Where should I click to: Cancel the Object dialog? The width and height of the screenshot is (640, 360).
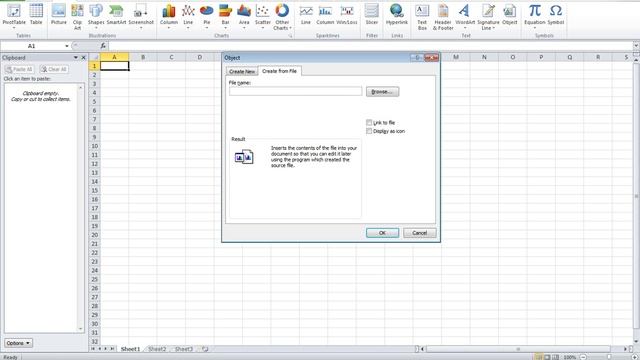tap(420, 233)
